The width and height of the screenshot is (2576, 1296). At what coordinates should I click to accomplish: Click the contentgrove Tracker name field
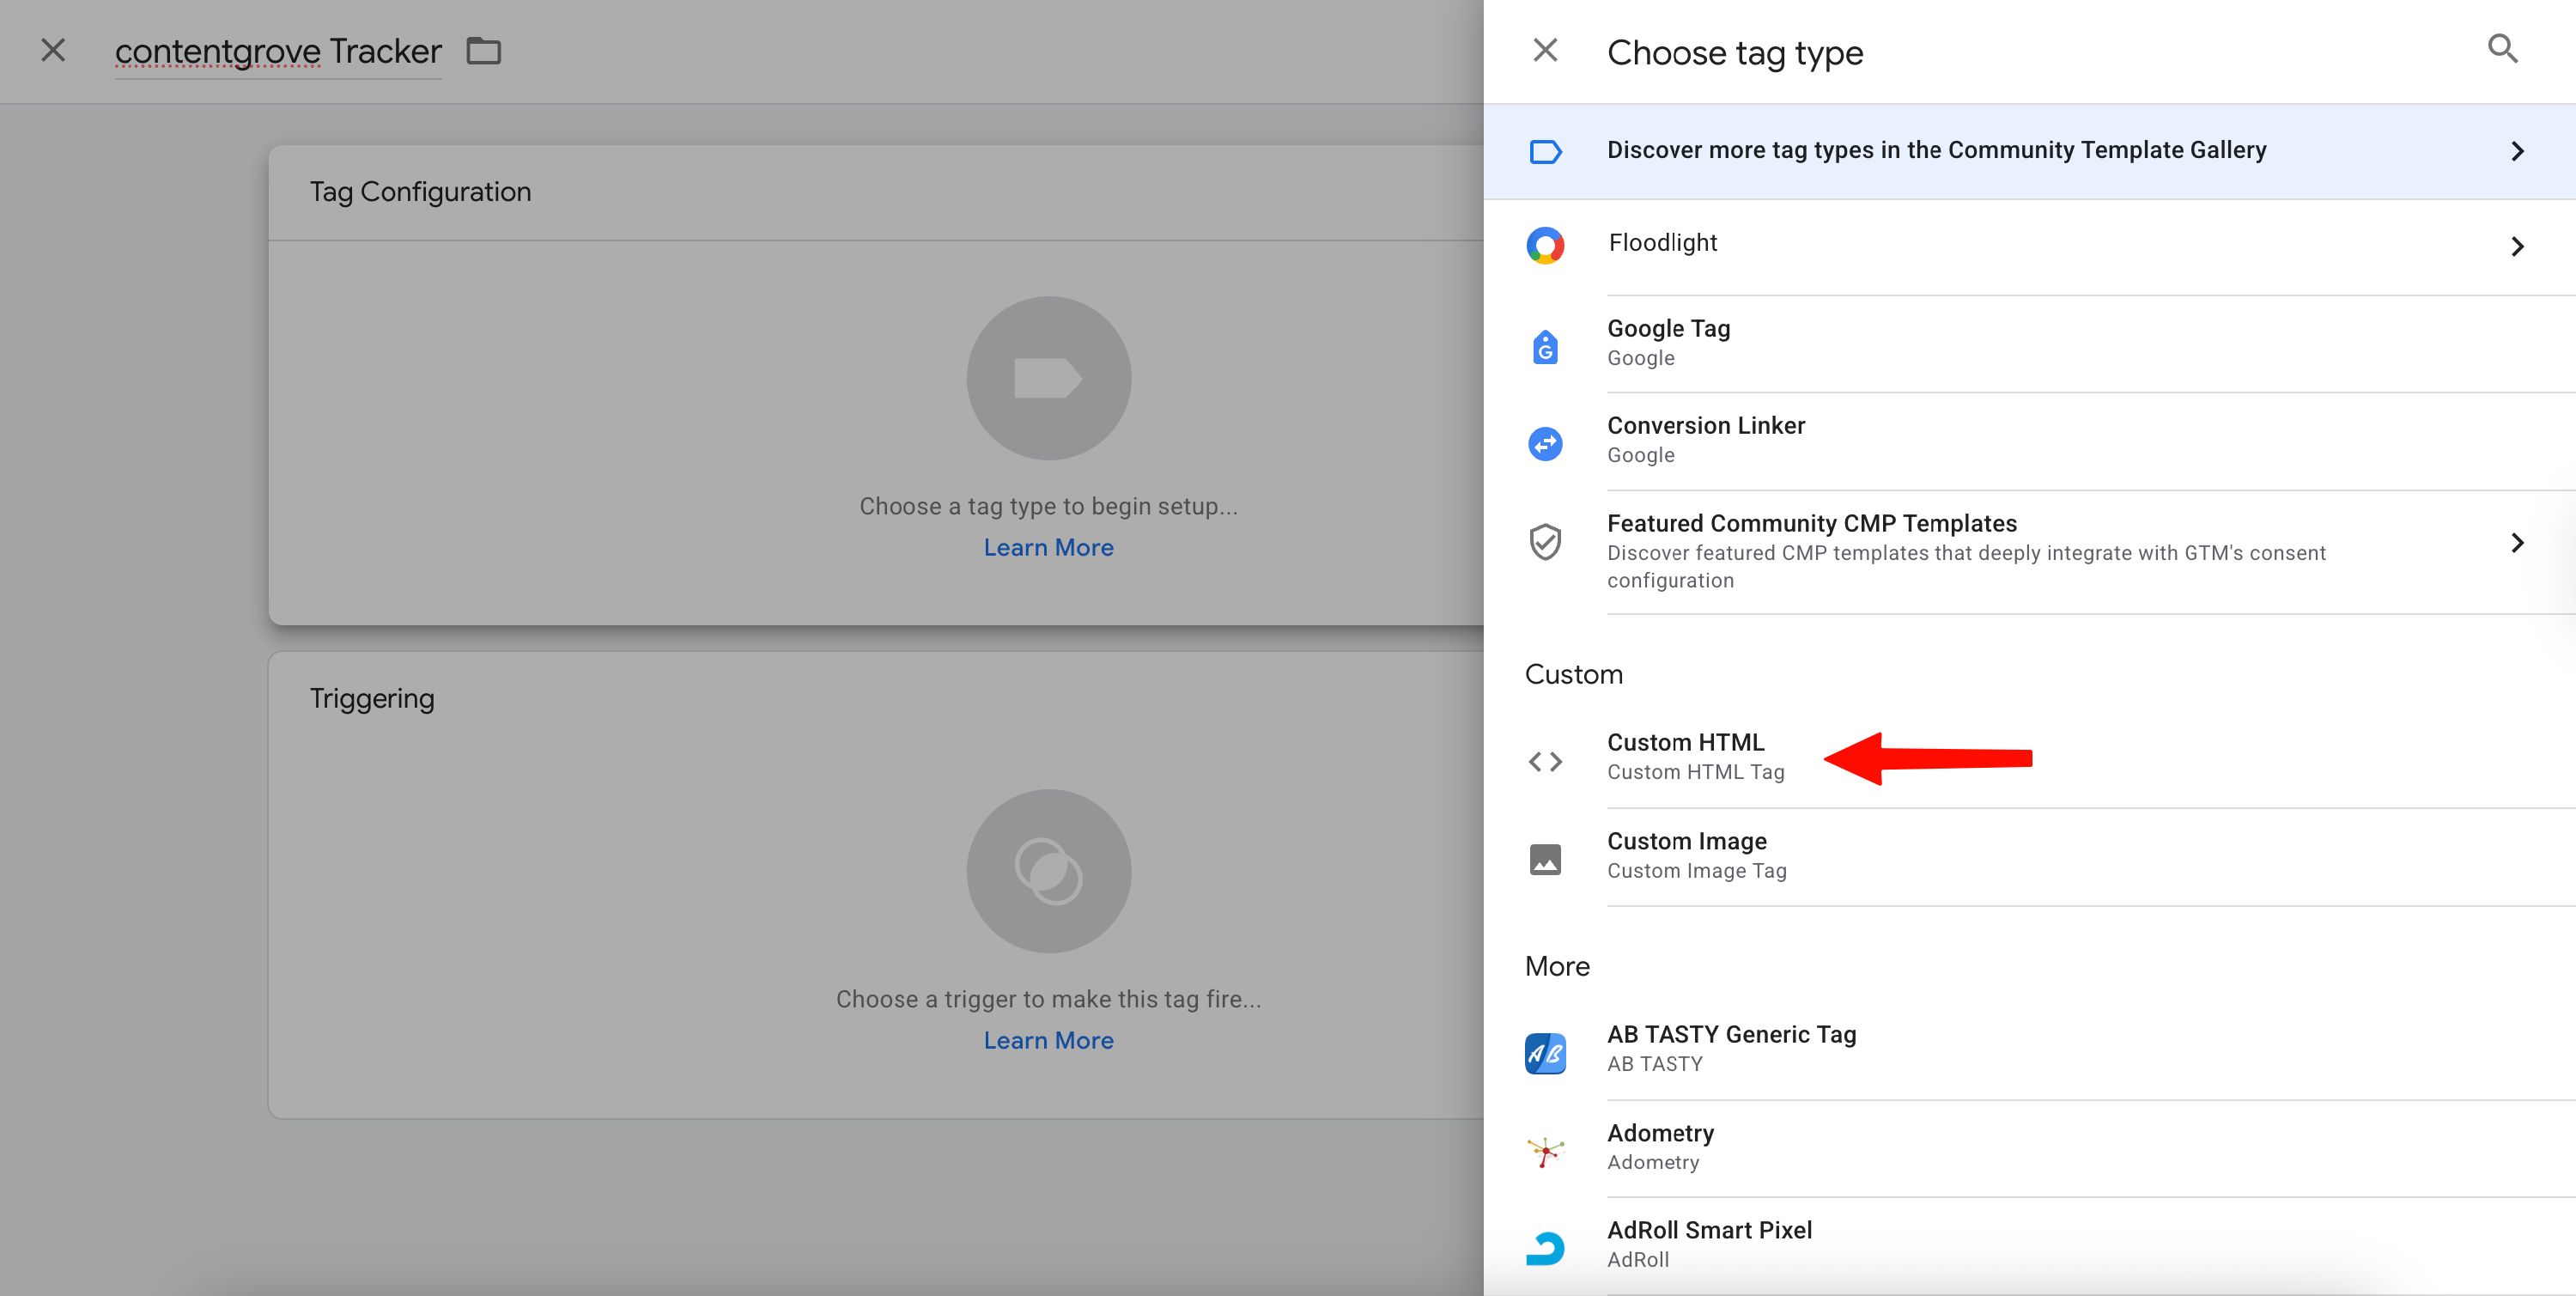(x=278, y=52)
